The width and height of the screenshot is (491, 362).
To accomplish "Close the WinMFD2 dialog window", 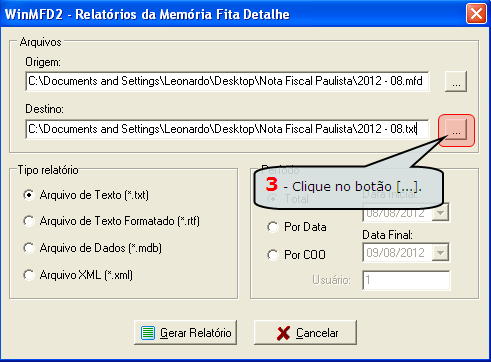I will (x=476, y=14).
